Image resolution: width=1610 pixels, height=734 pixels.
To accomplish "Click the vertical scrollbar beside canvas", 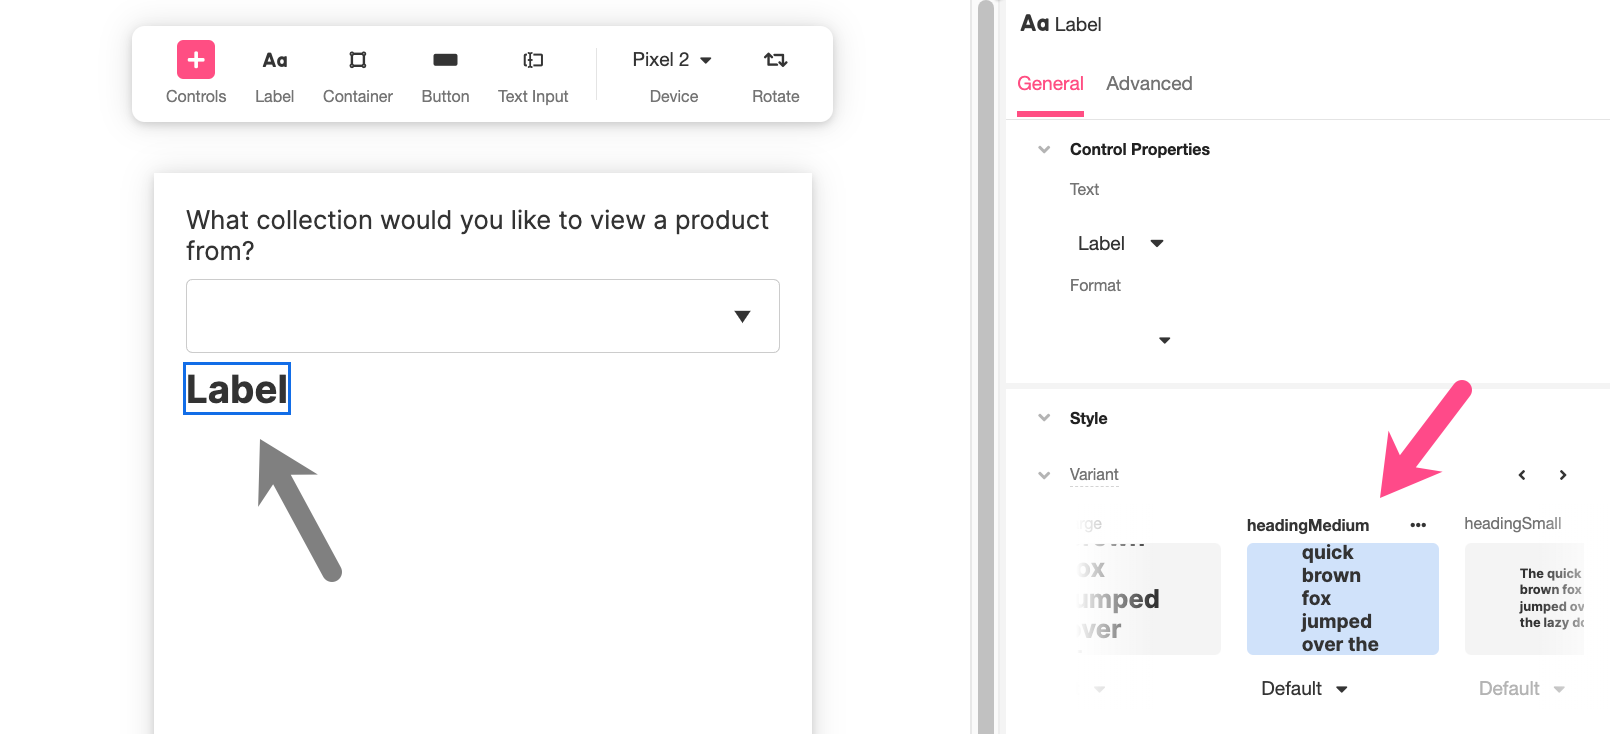I will point(986,367).
